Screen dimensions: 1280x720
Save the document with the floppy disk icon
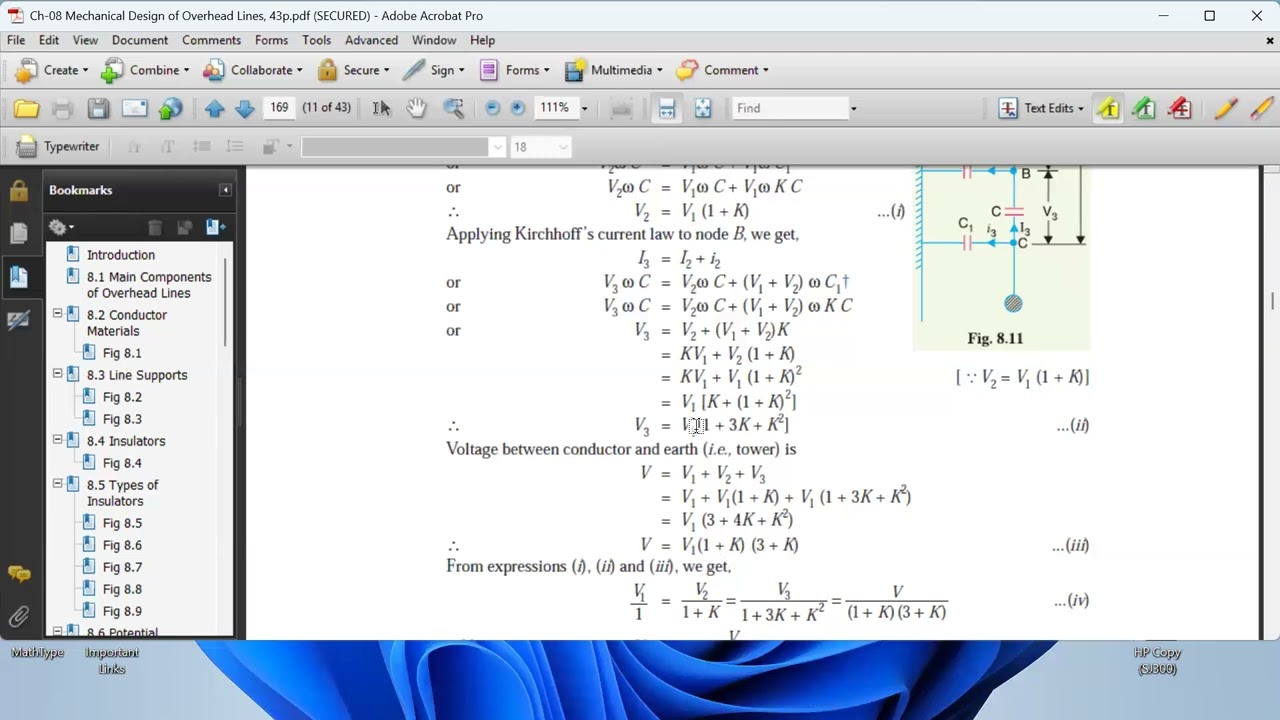98,108
